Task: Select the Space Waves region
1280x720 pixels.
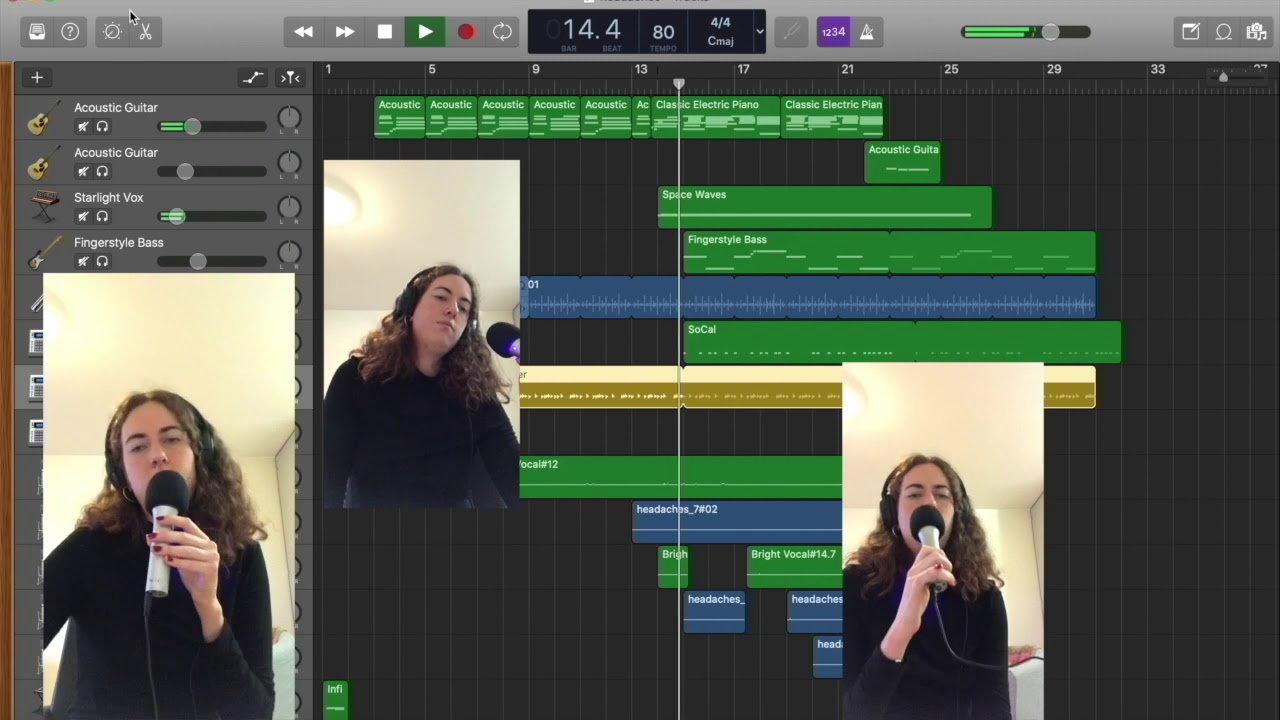Action: pos(825,208)
